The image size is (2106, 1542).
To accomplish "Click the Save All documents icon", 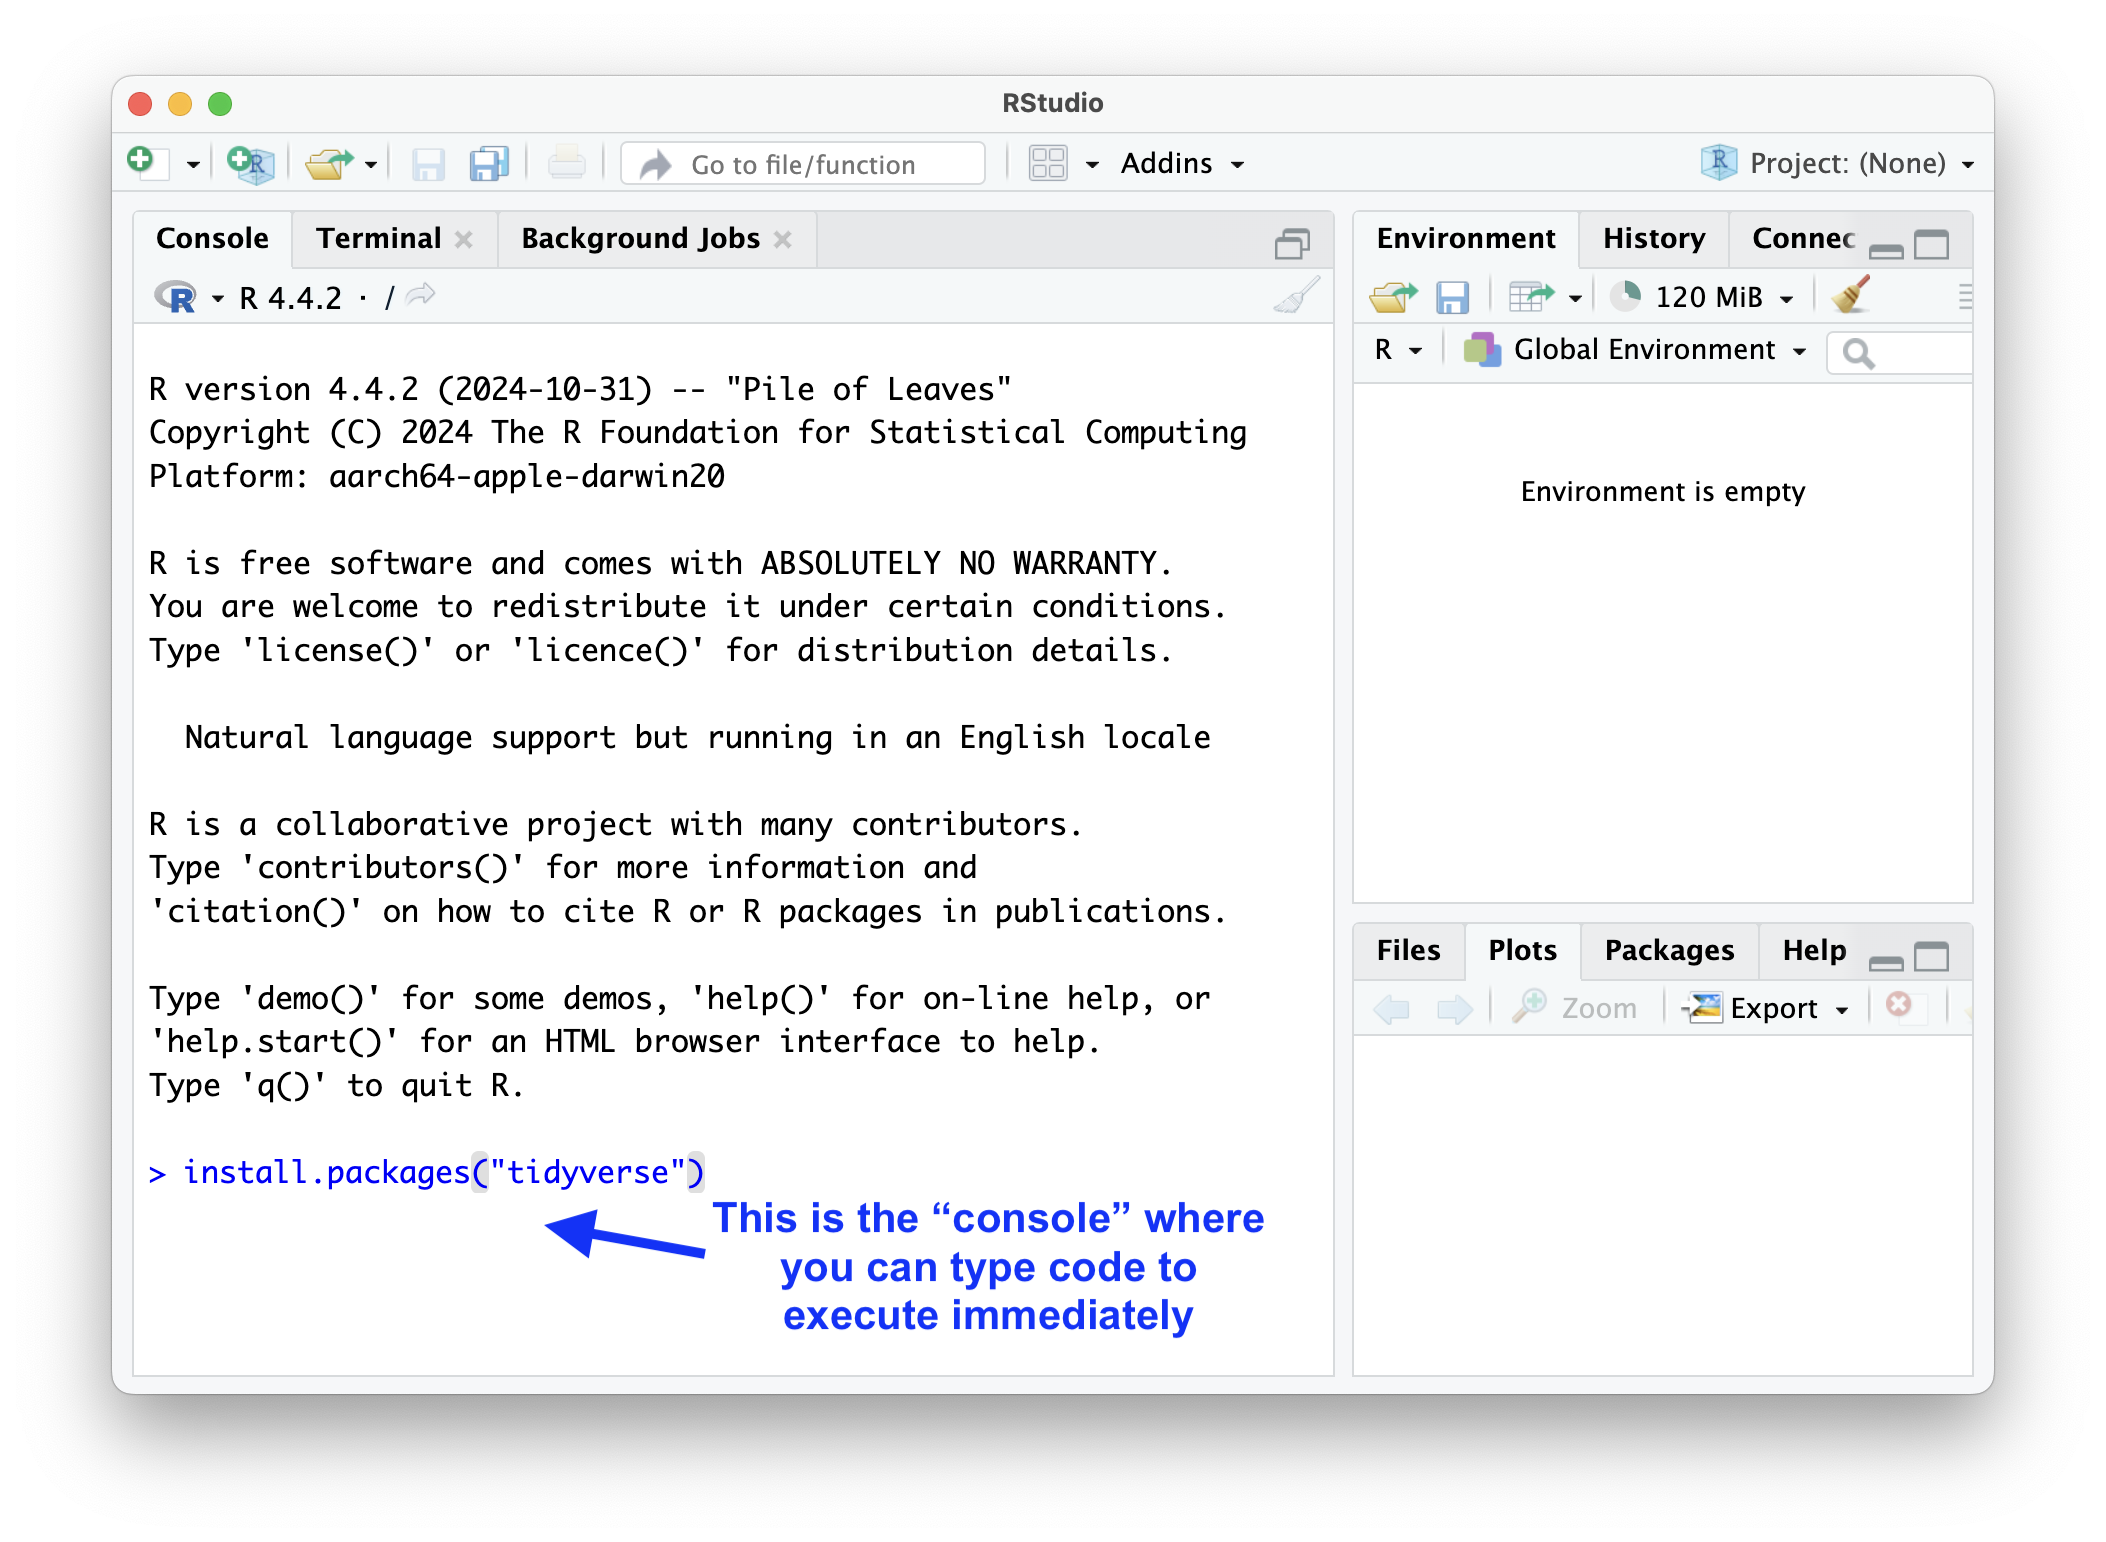I will point(488,164).
